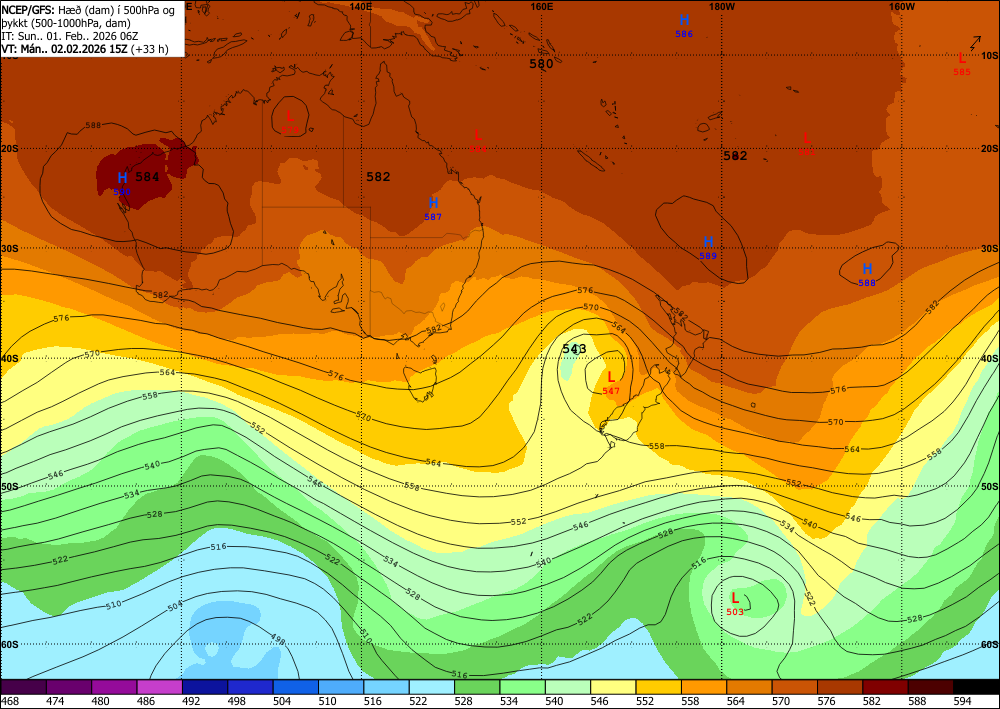Click the arrow symbol in the top-right corner

(978, 43)
